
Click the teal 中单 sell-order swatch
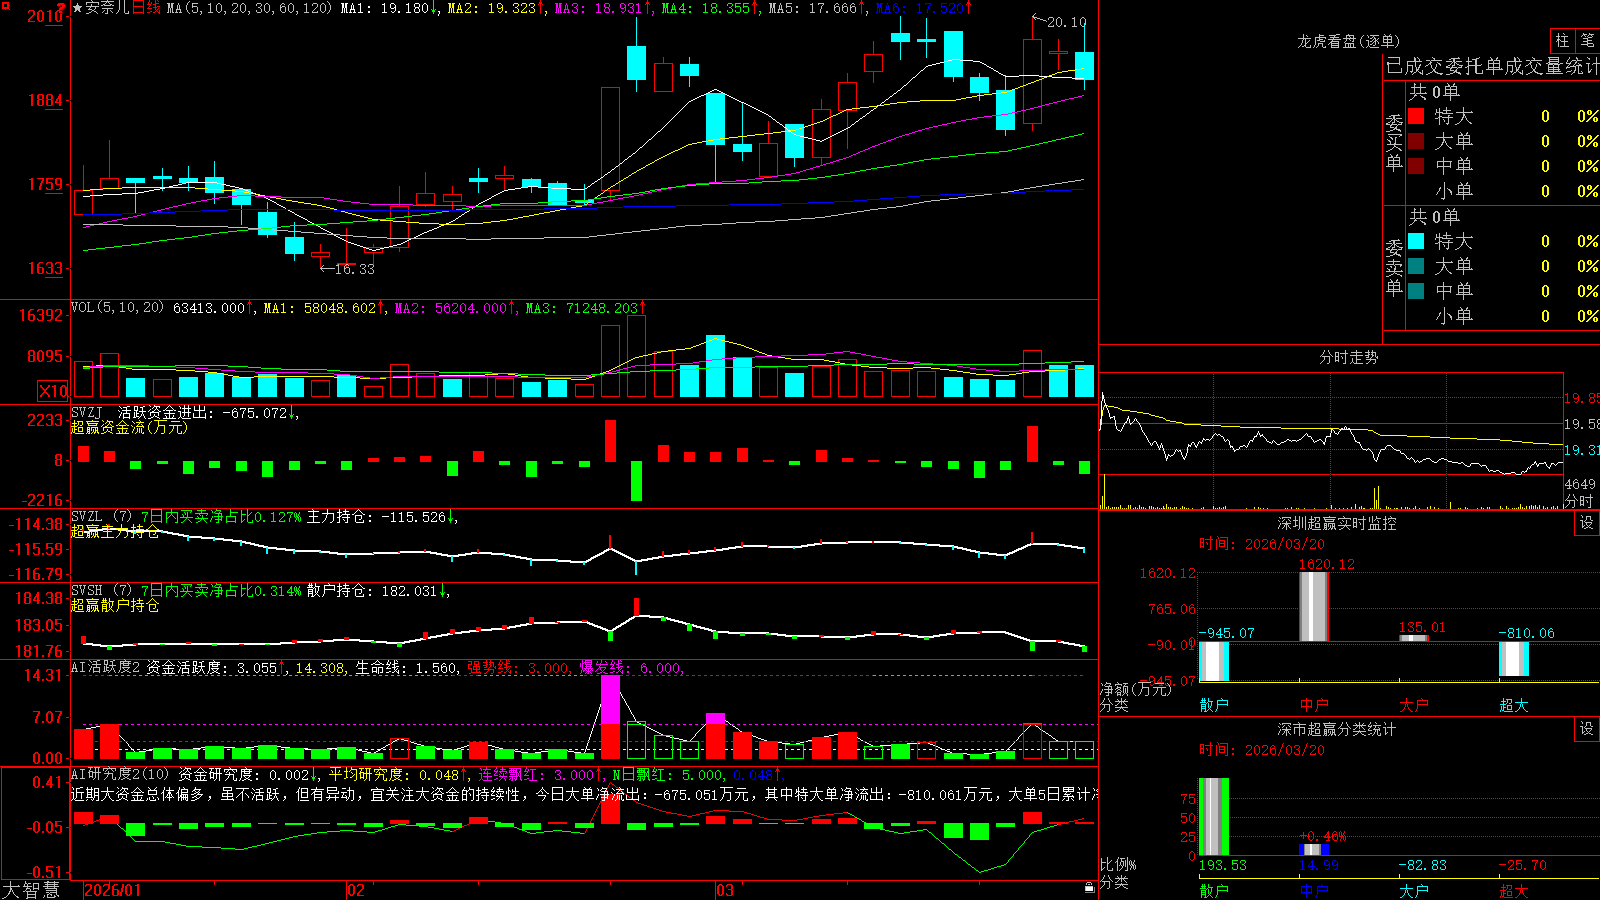pyautogui.click(x=1416, y=291)
